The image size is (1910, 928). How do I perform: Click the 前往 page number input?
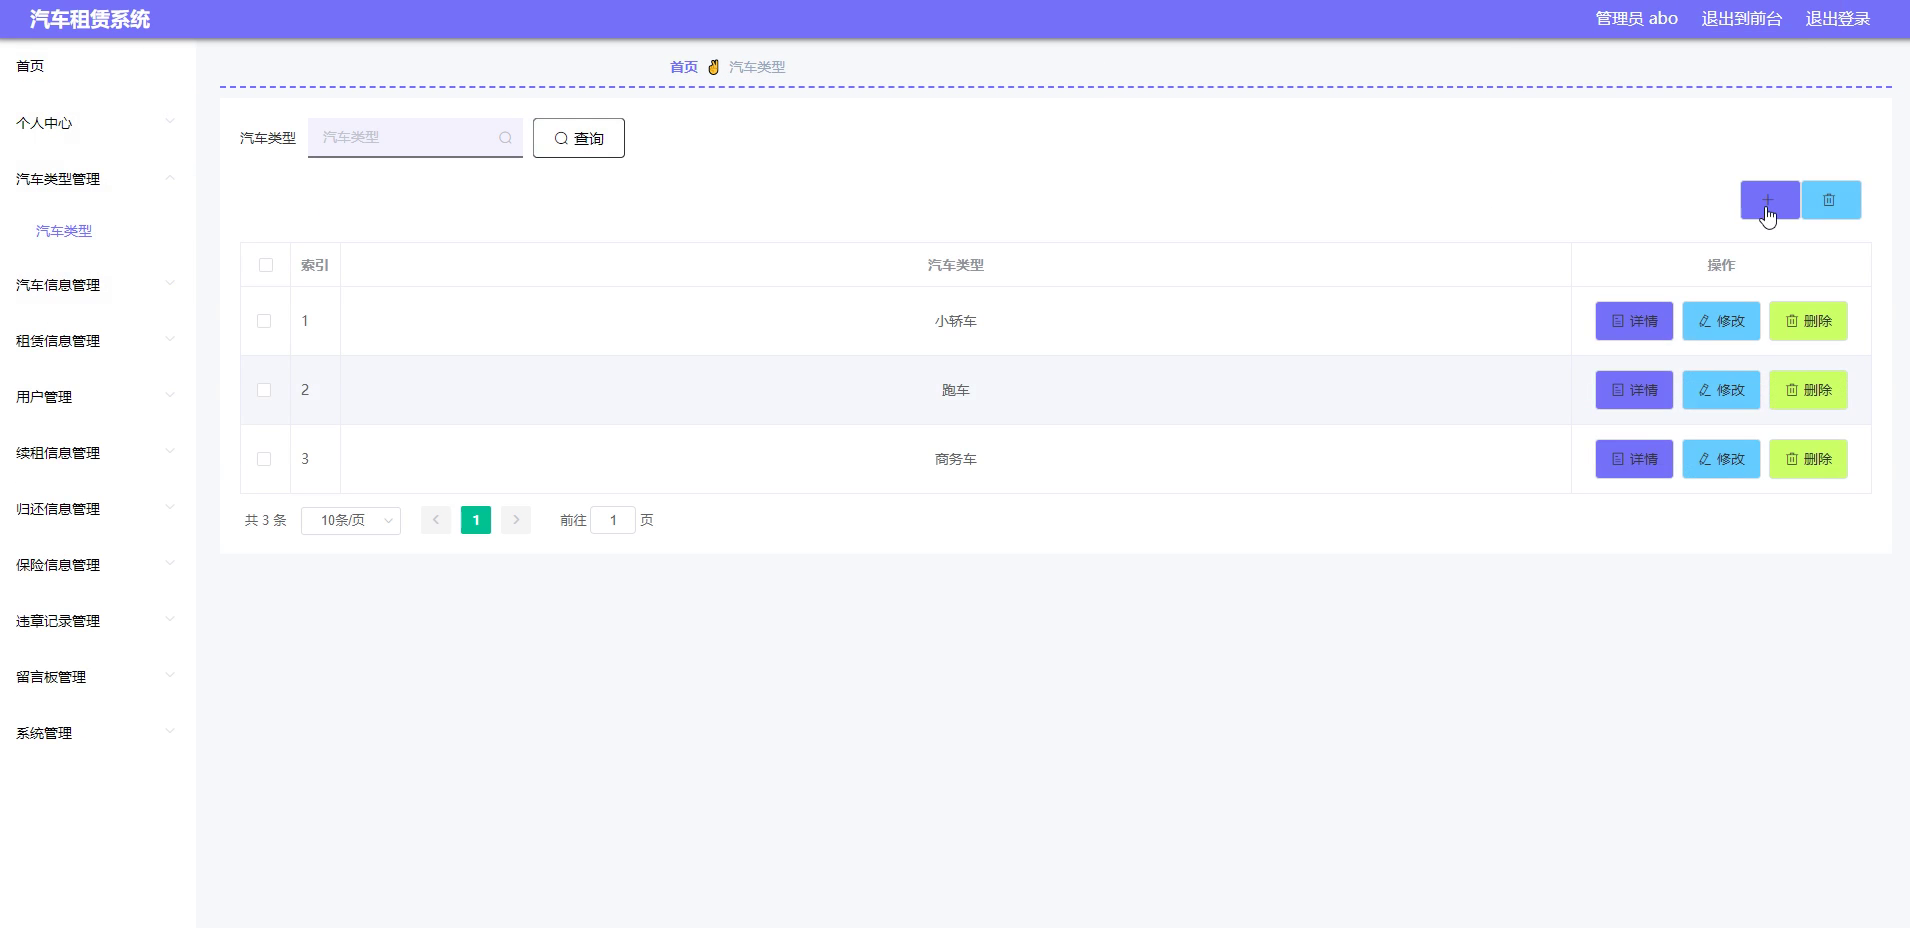(613, 520)
